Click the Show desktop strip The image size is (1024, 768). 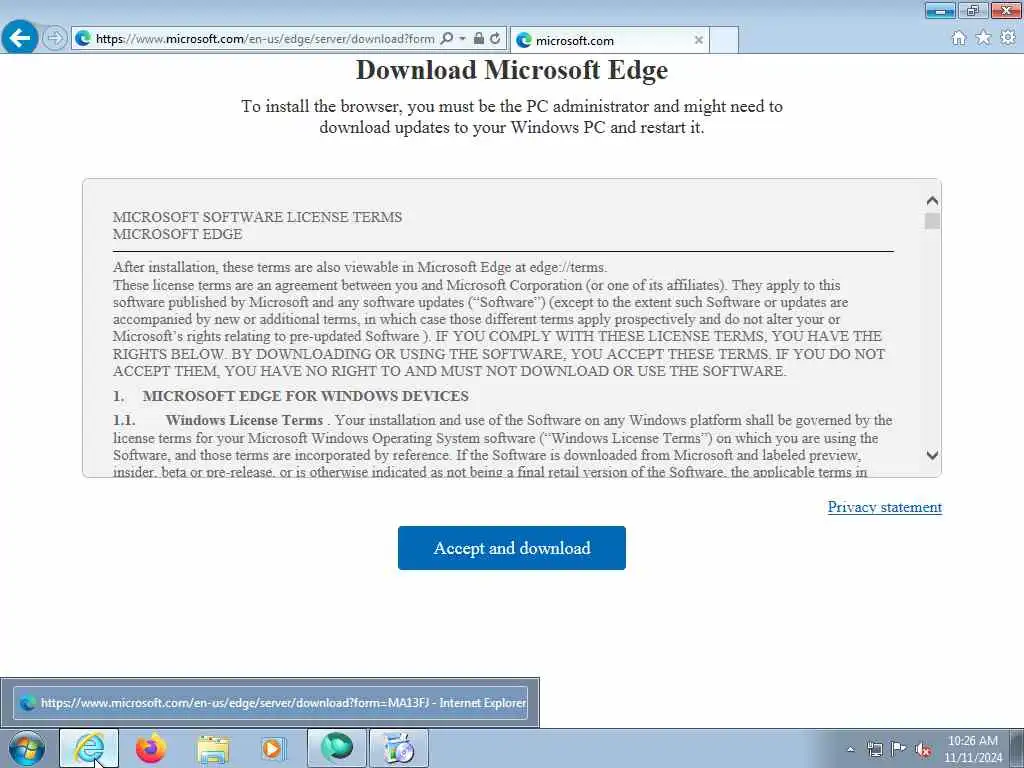[x=1017, y=748]
